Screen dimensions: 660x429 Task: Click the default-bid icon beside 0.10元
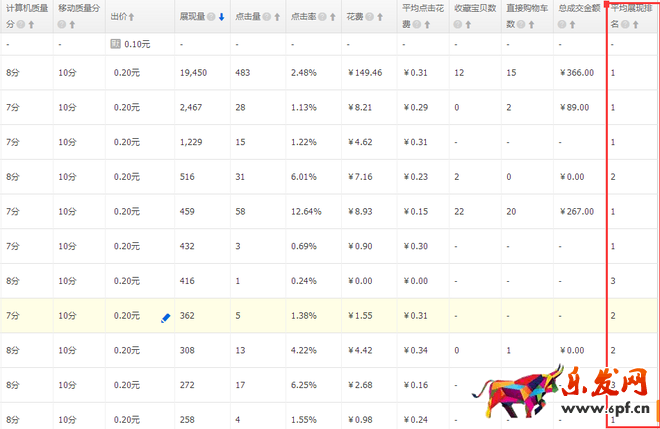115,45
